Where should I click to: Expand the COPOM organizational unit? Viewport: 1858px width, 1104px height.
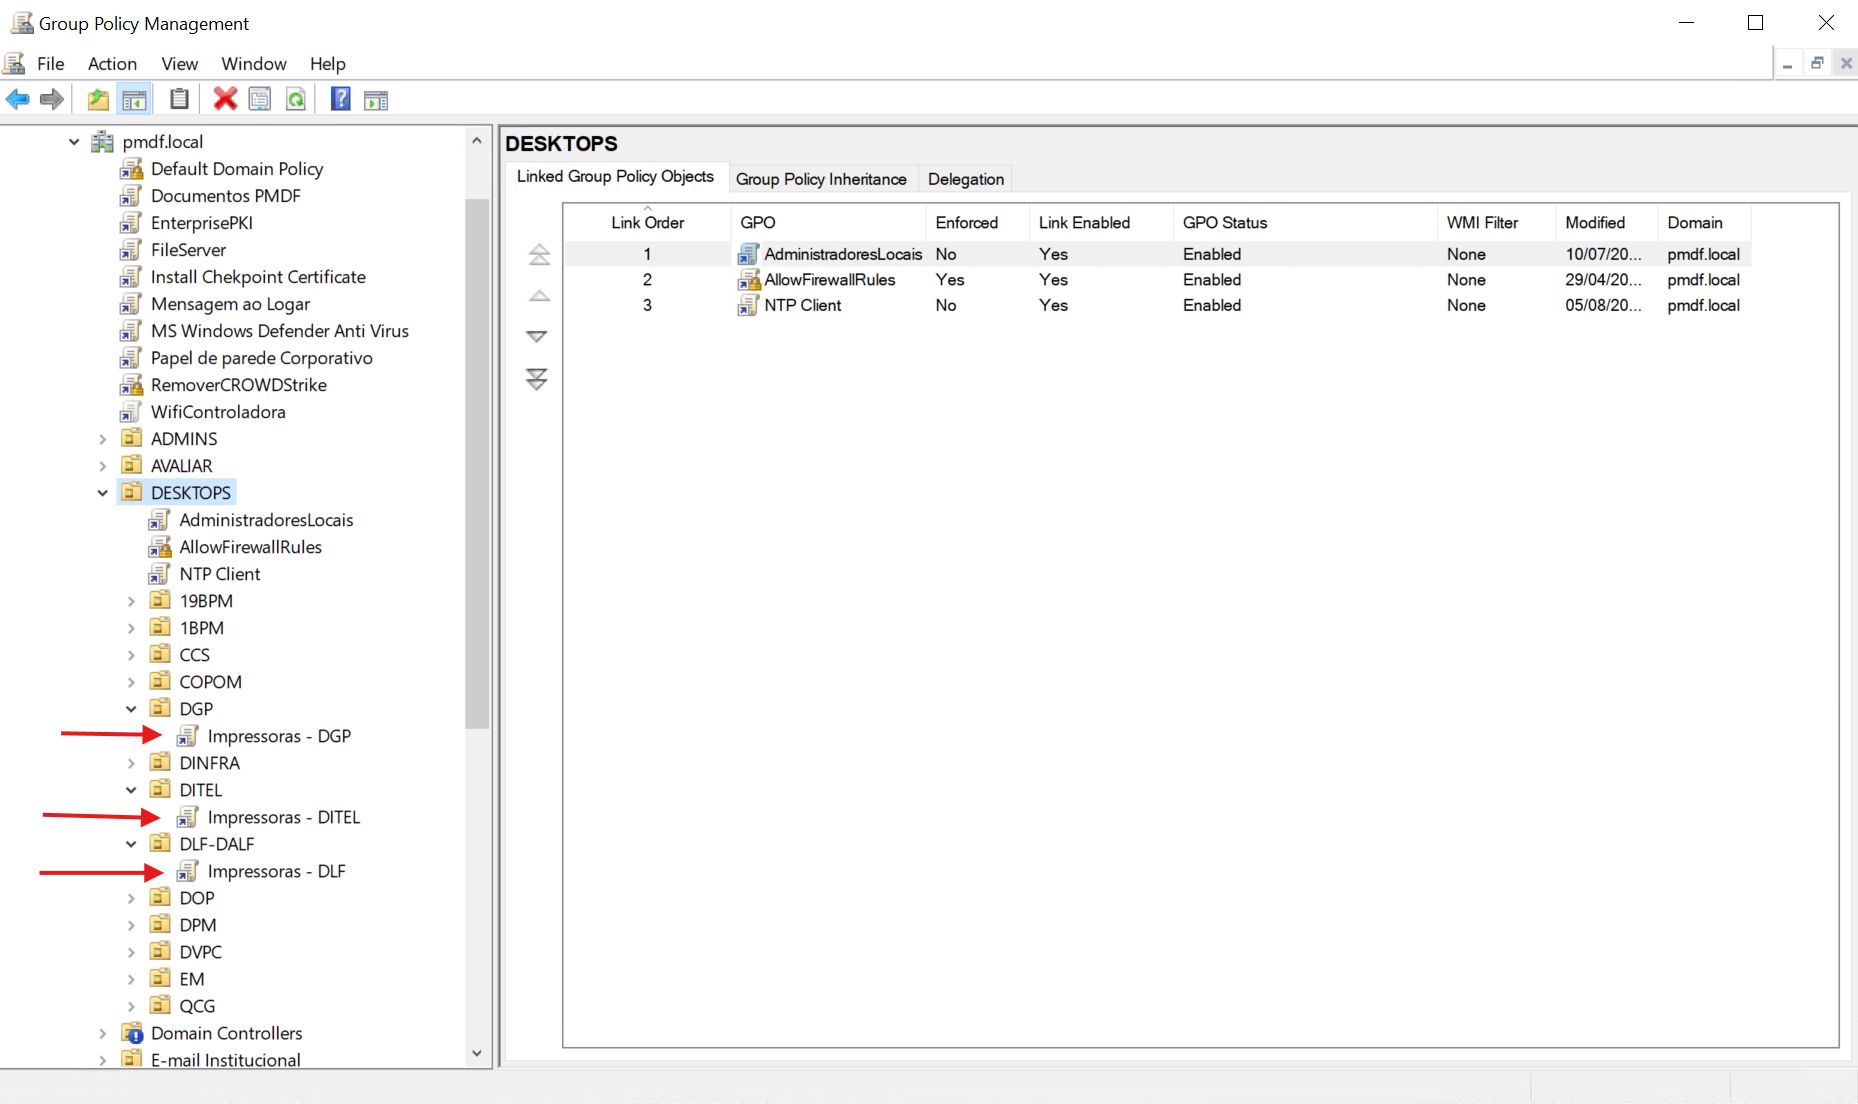coord(131,681)
